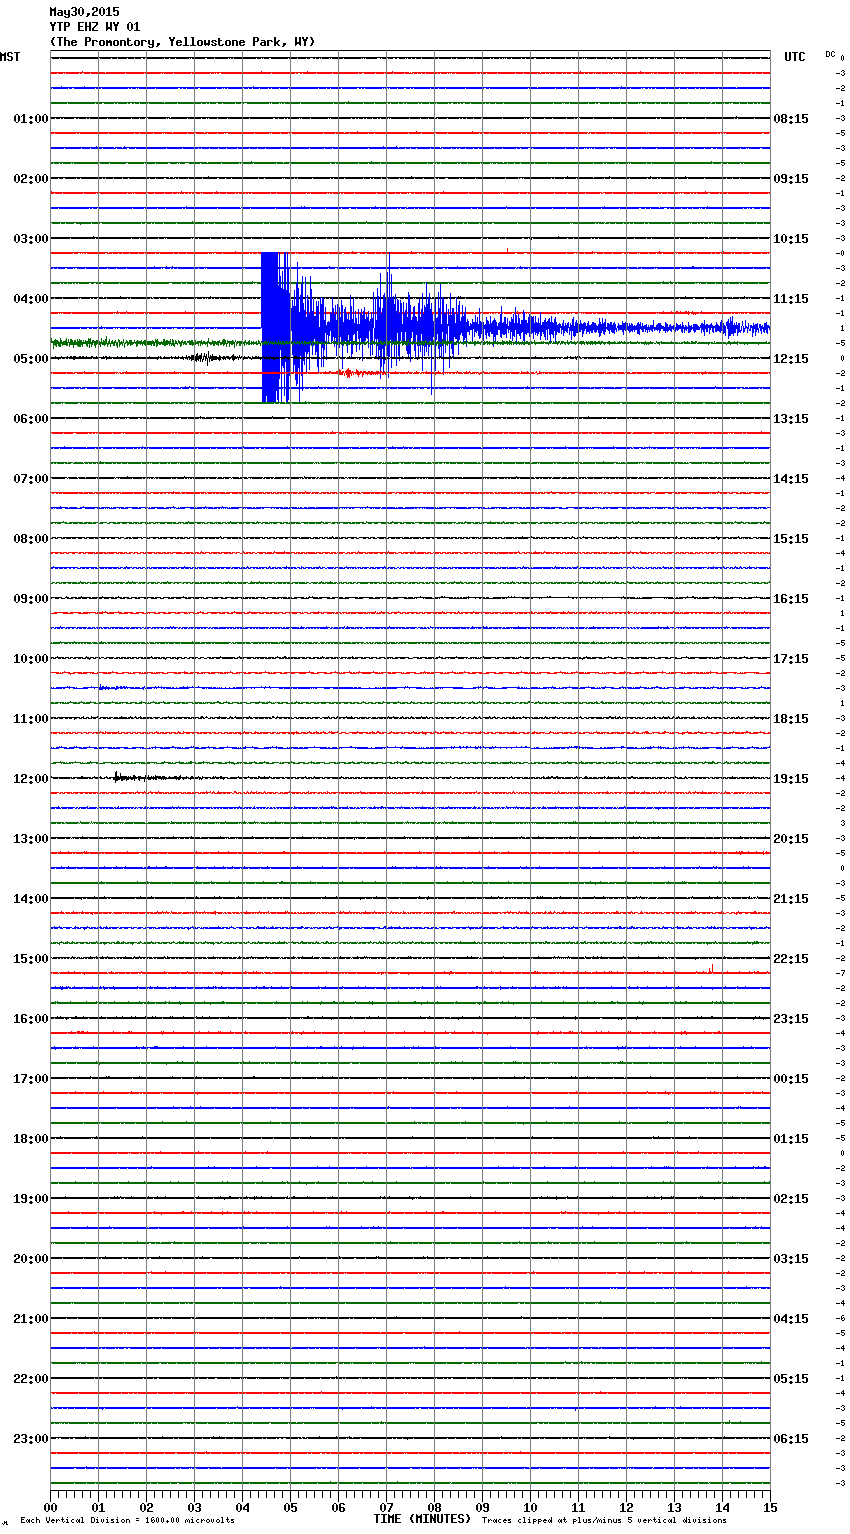This screenshot has width=850, height=1534.
Task: Click the DC column header
Action: coord(830,54)
